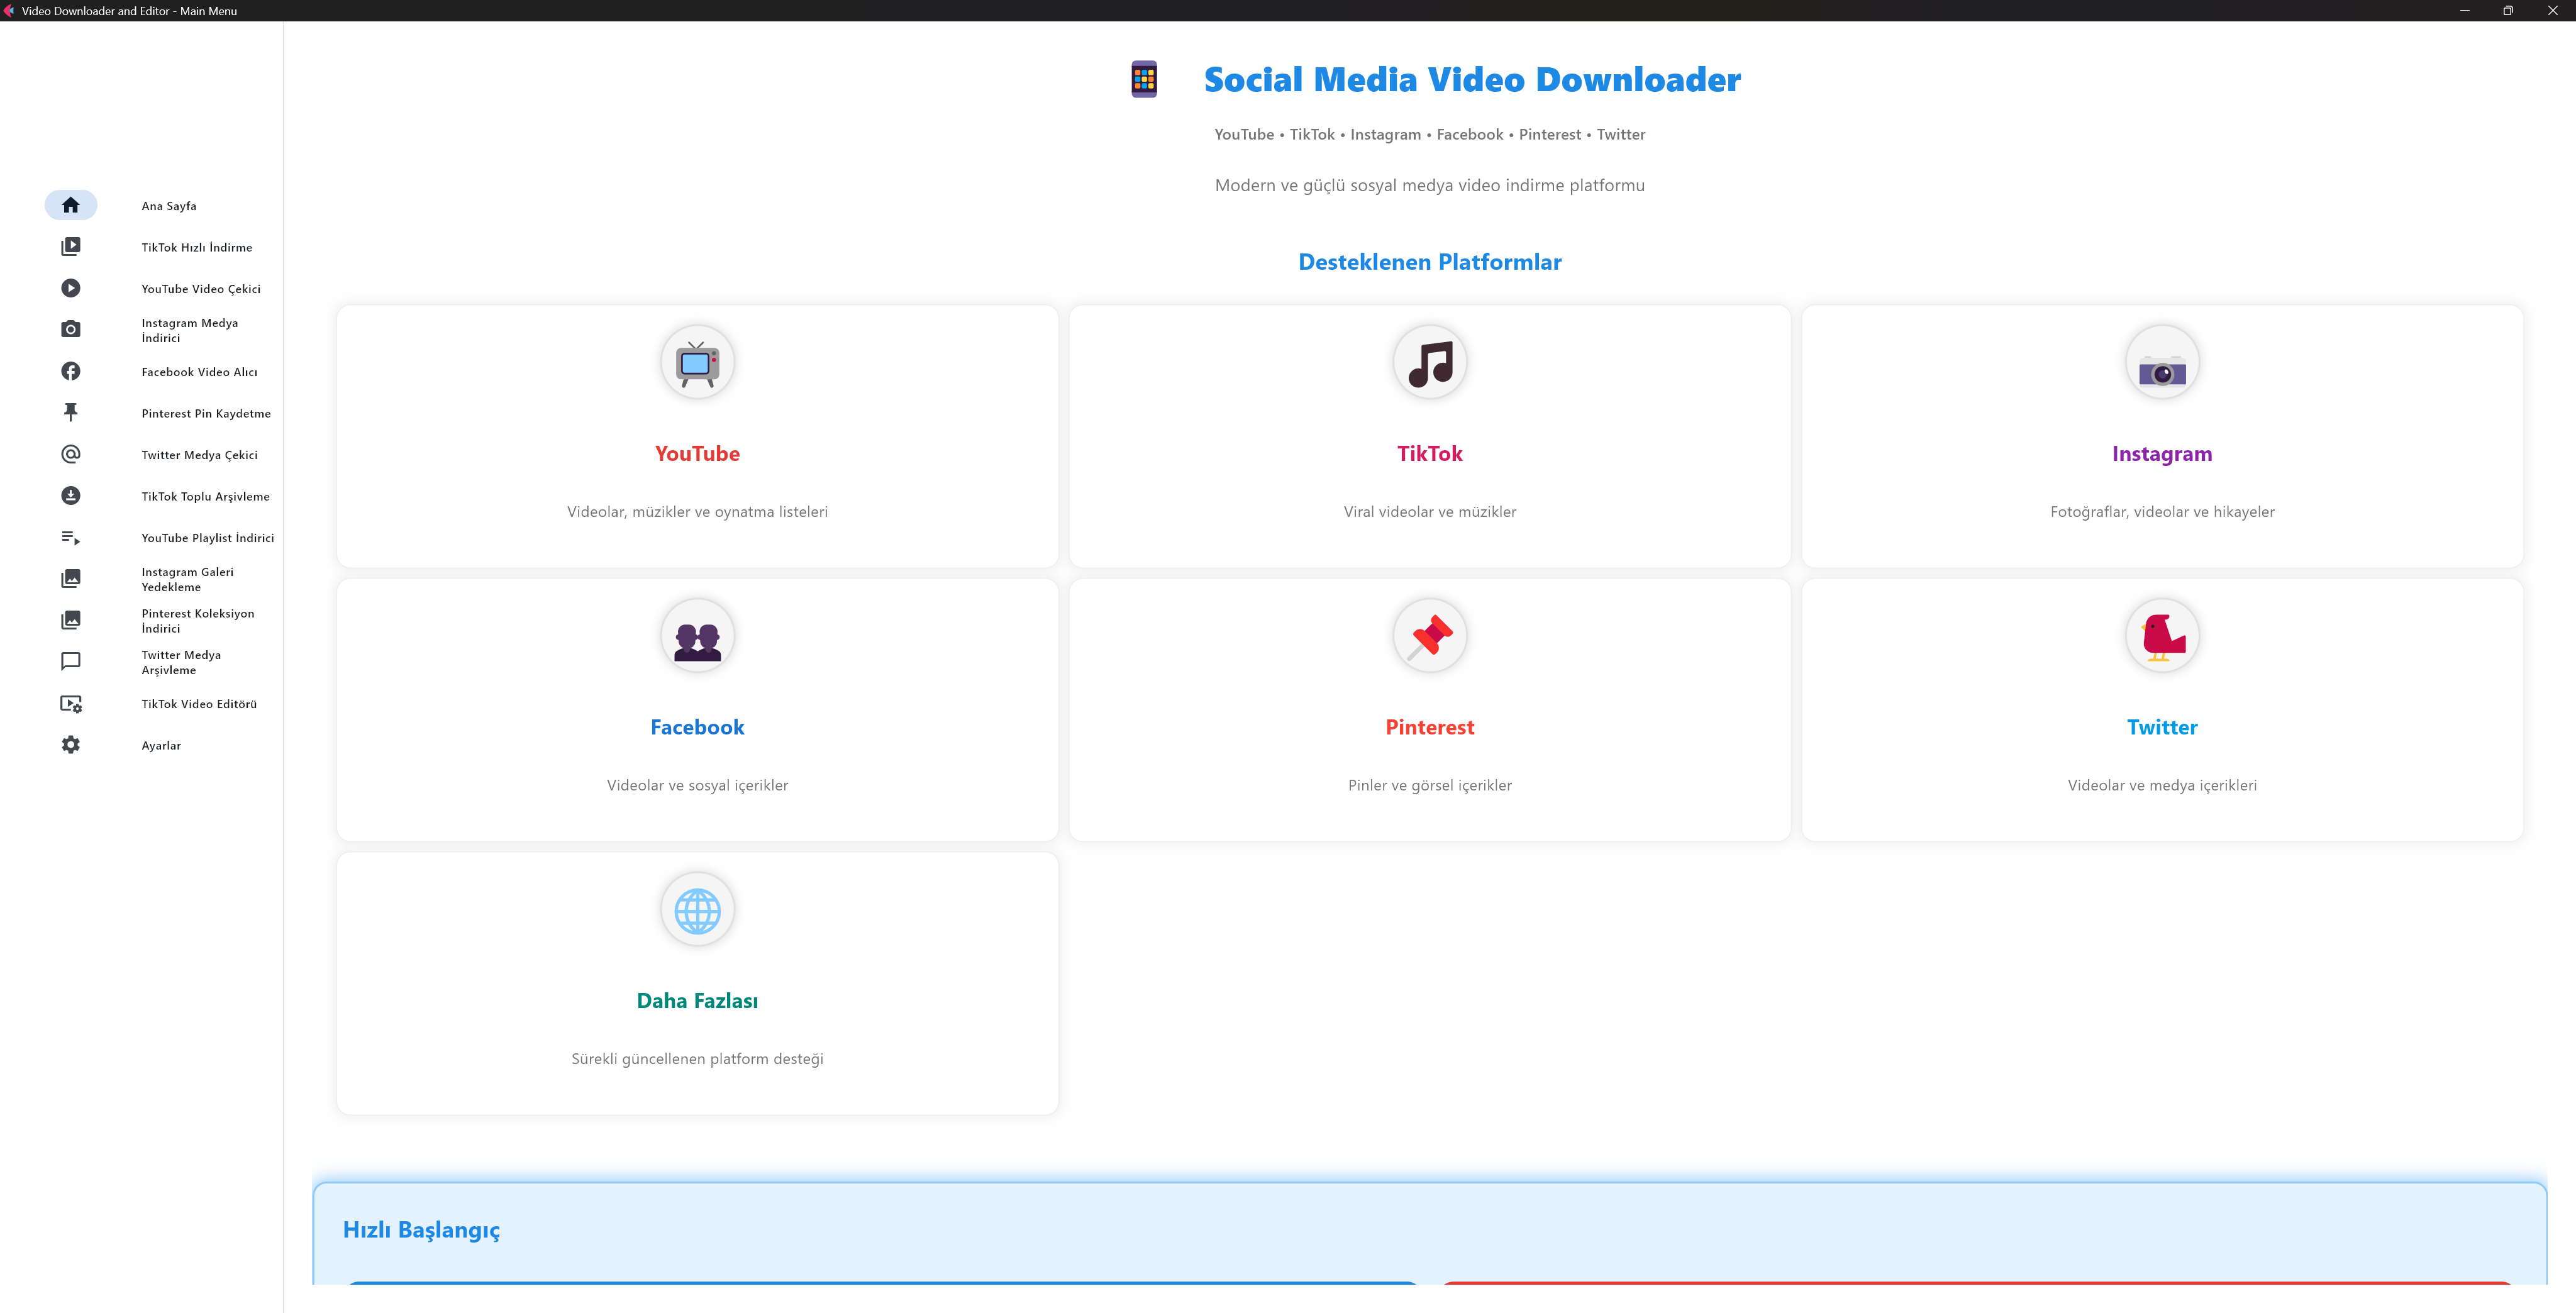2576x1313 pixels.
Task: Click the Hızlı Başlangıç heading
Action: point(421,1230)
